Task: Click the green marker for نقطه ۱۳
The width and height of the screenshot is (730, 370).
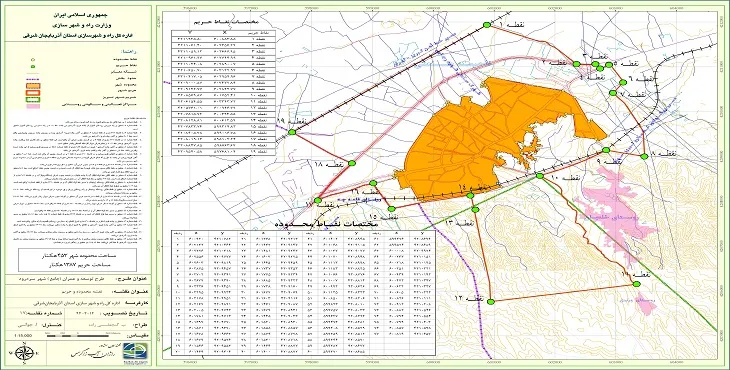Action: pos(475,210)
